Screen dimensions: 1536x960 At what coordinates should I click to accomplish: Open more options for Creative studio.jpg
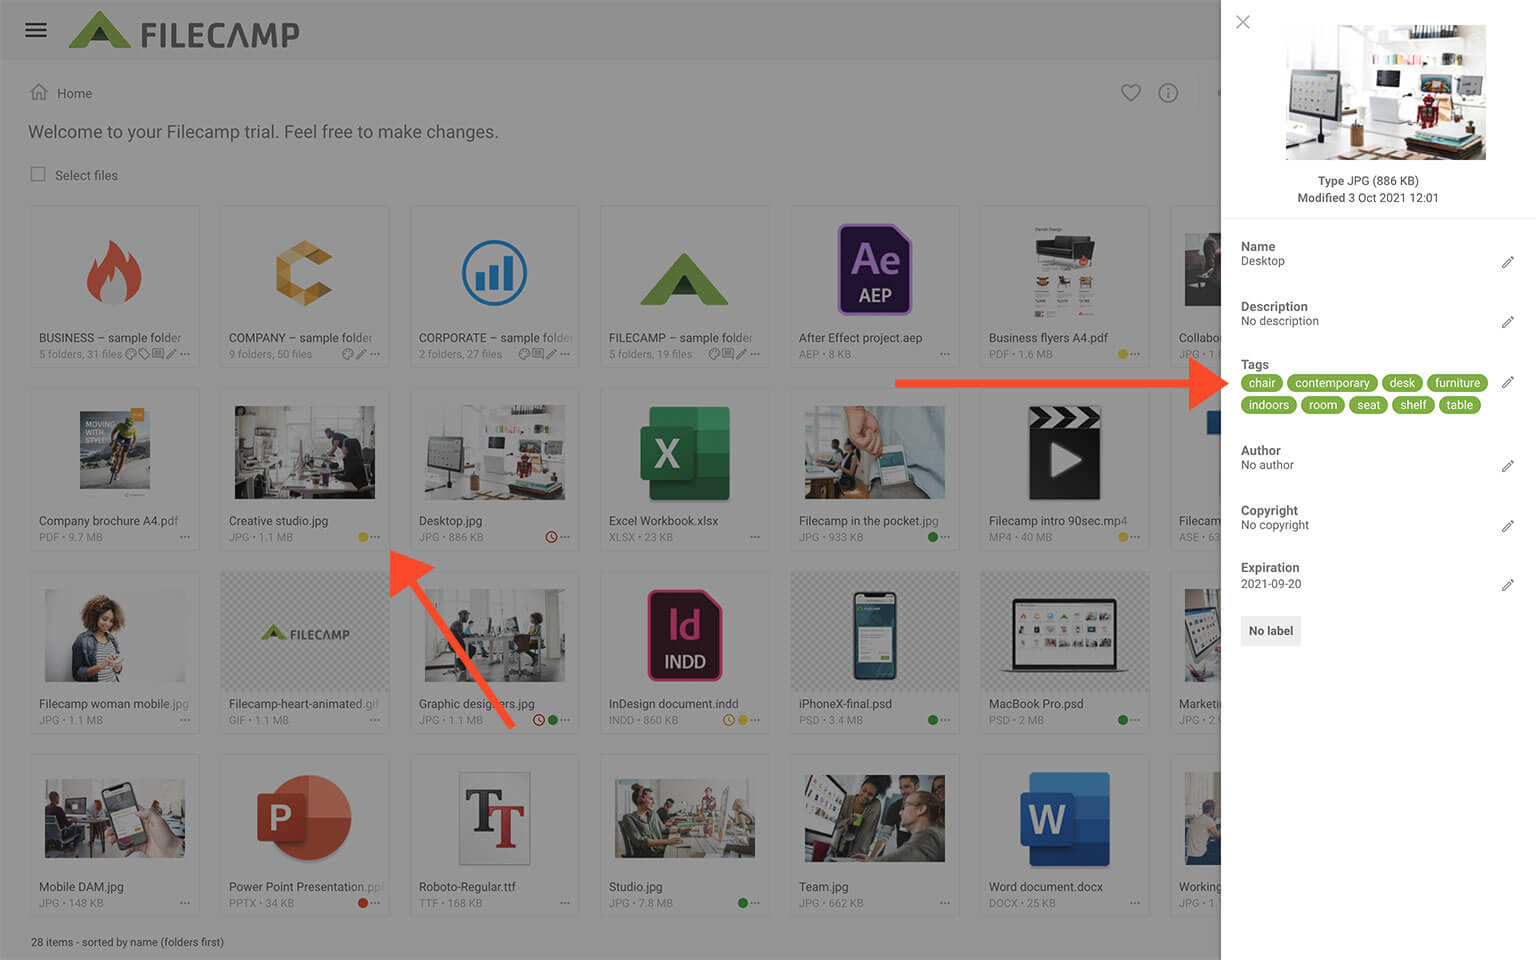(375, 537)
